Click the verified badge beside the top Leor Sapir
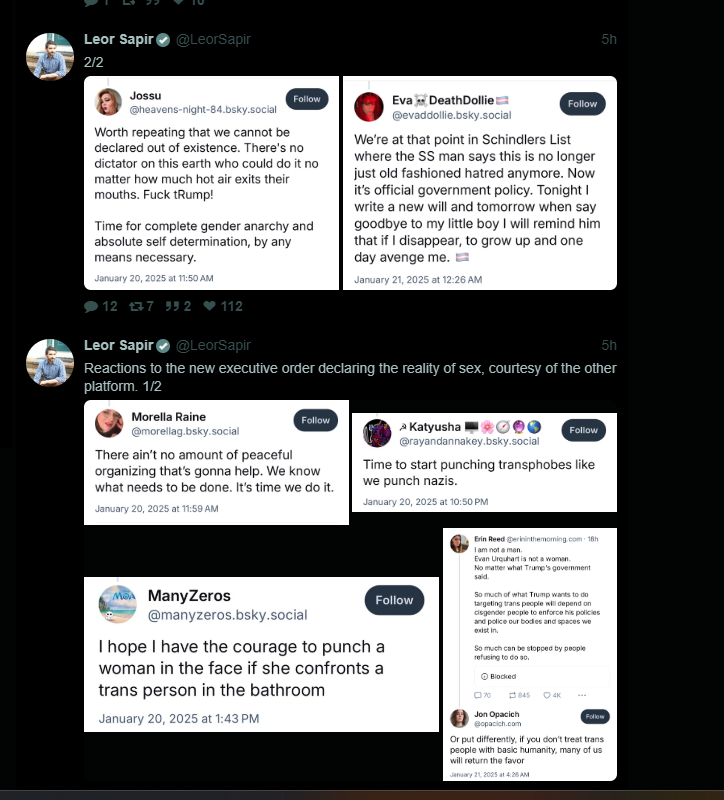Screen dimensions: 724x800 (x=163, y=40)
